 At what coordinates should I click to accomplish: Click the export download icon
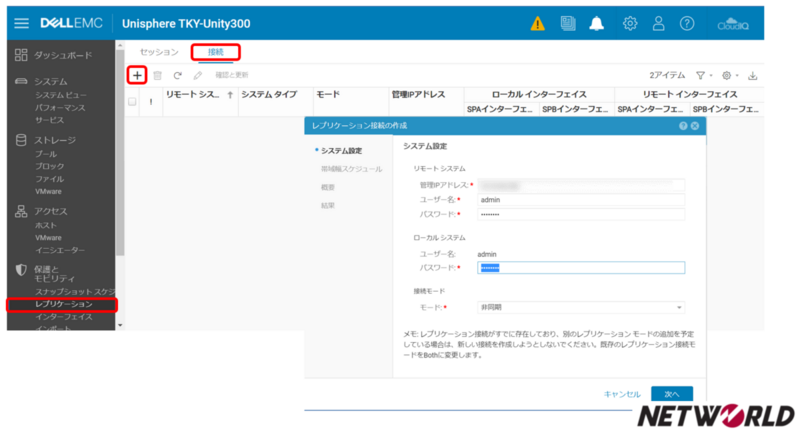[x=753, y=75]
